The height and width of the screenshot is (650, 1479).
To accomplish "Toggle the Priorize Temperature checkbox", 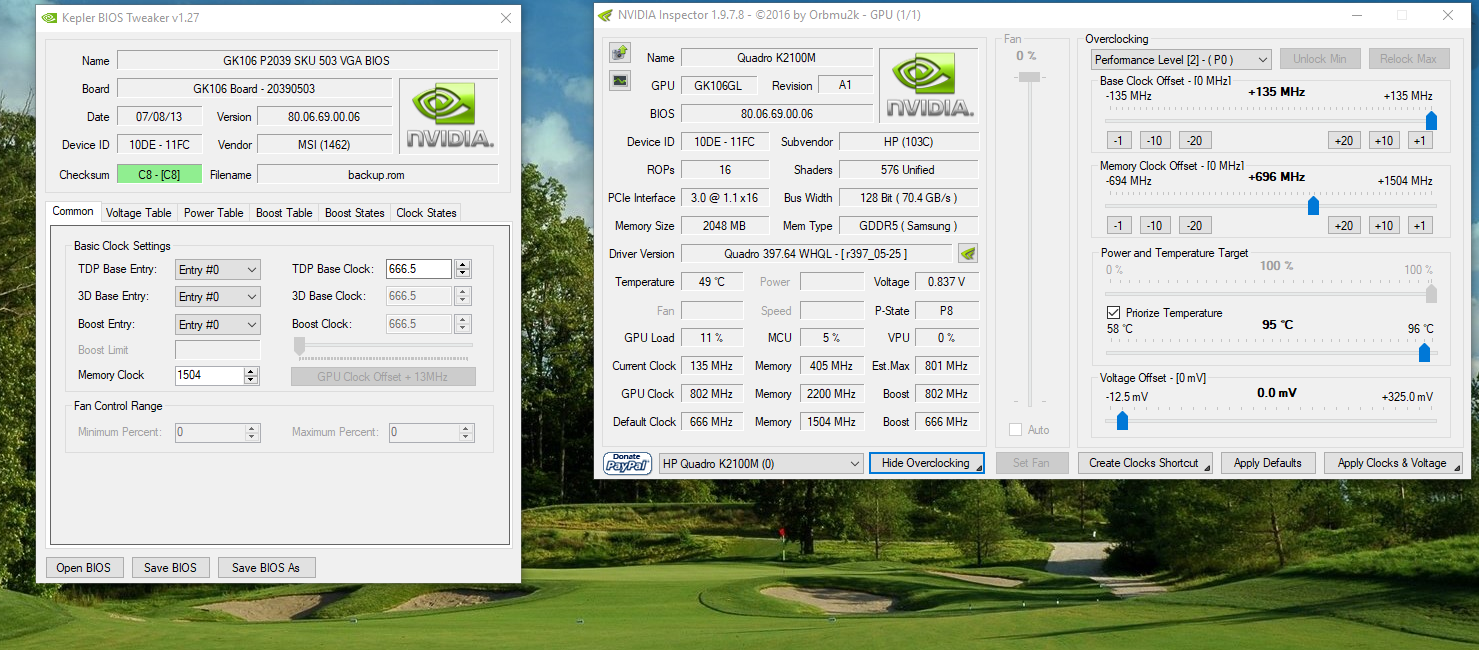I will tap(1114, 313).
